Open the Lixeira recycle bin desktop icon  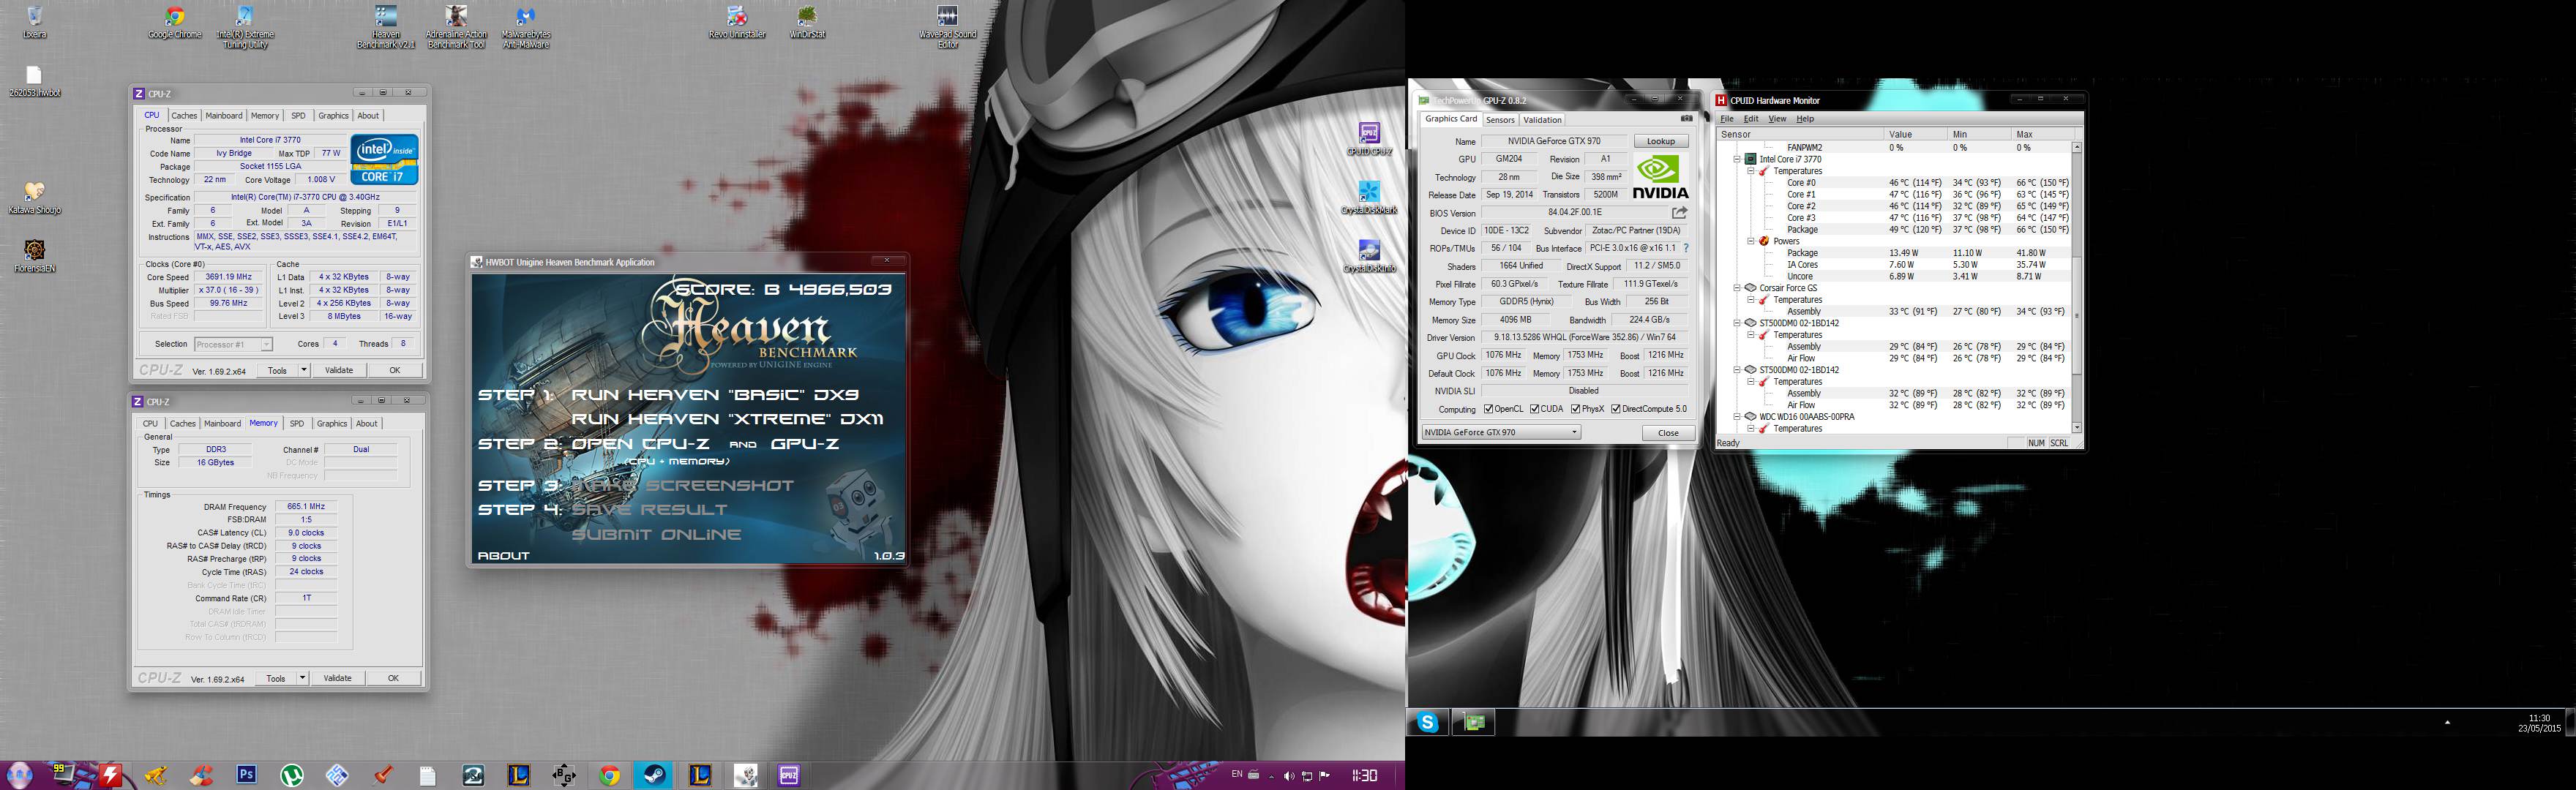pyautogui.click(x=35, y=22)
